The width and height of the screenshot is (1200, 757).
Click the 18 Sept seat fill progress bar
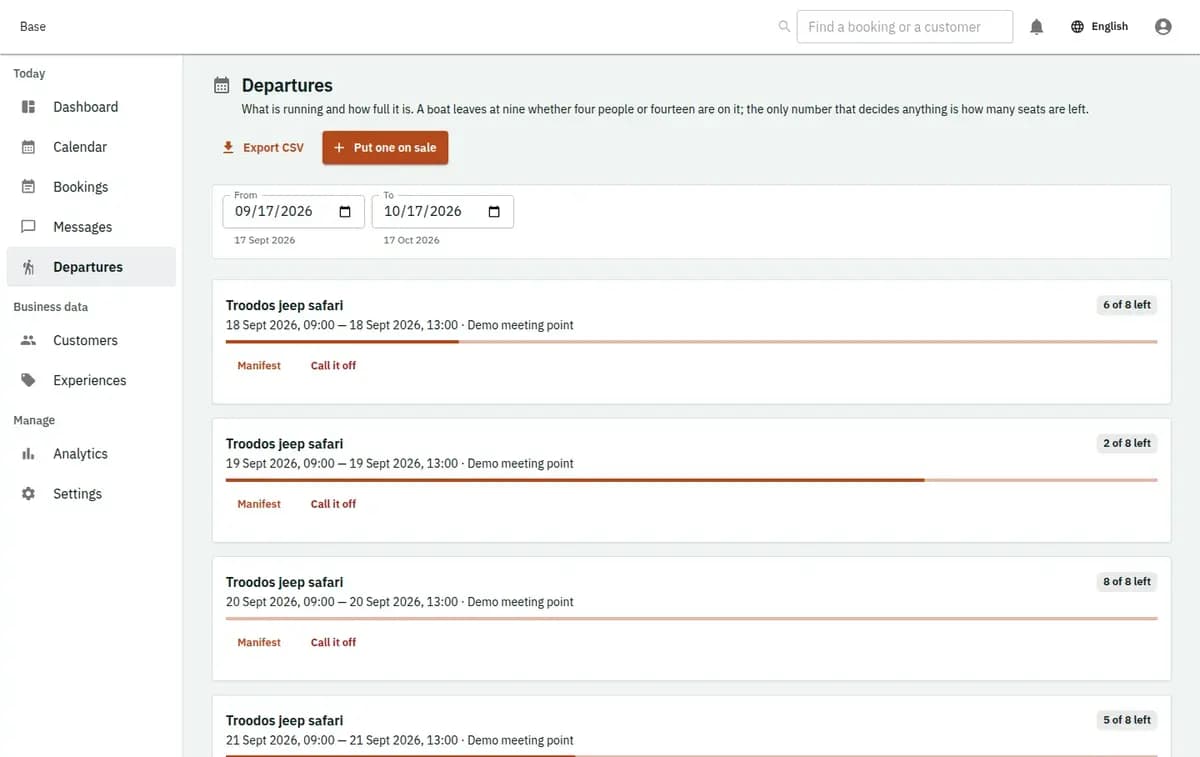tap(691, 342)
